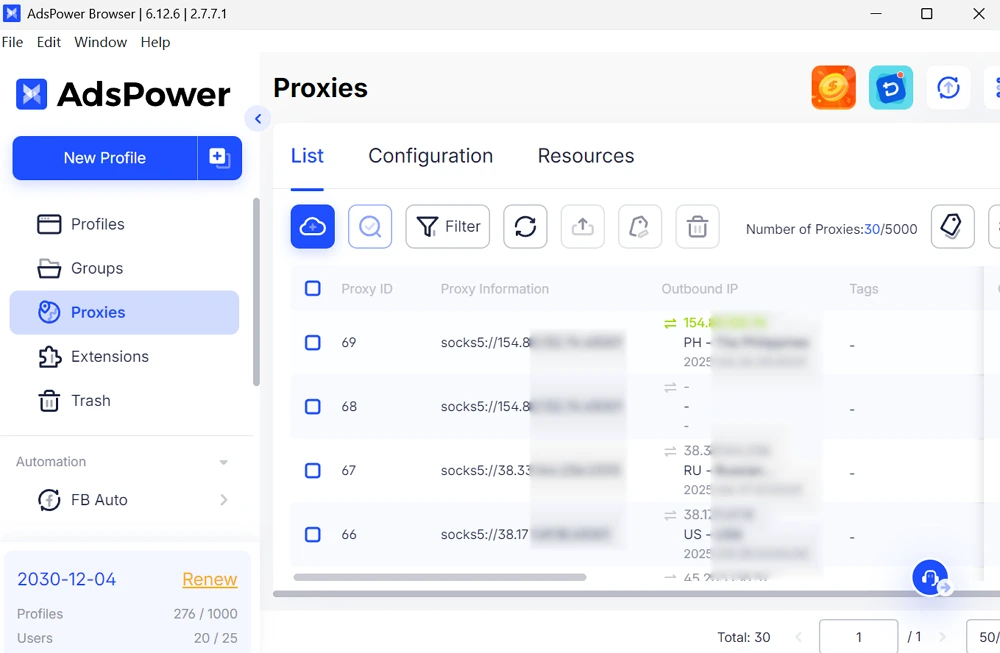1000x653 pixels.
Task: Click the New Profile button
Action: [x=105, y=158]
